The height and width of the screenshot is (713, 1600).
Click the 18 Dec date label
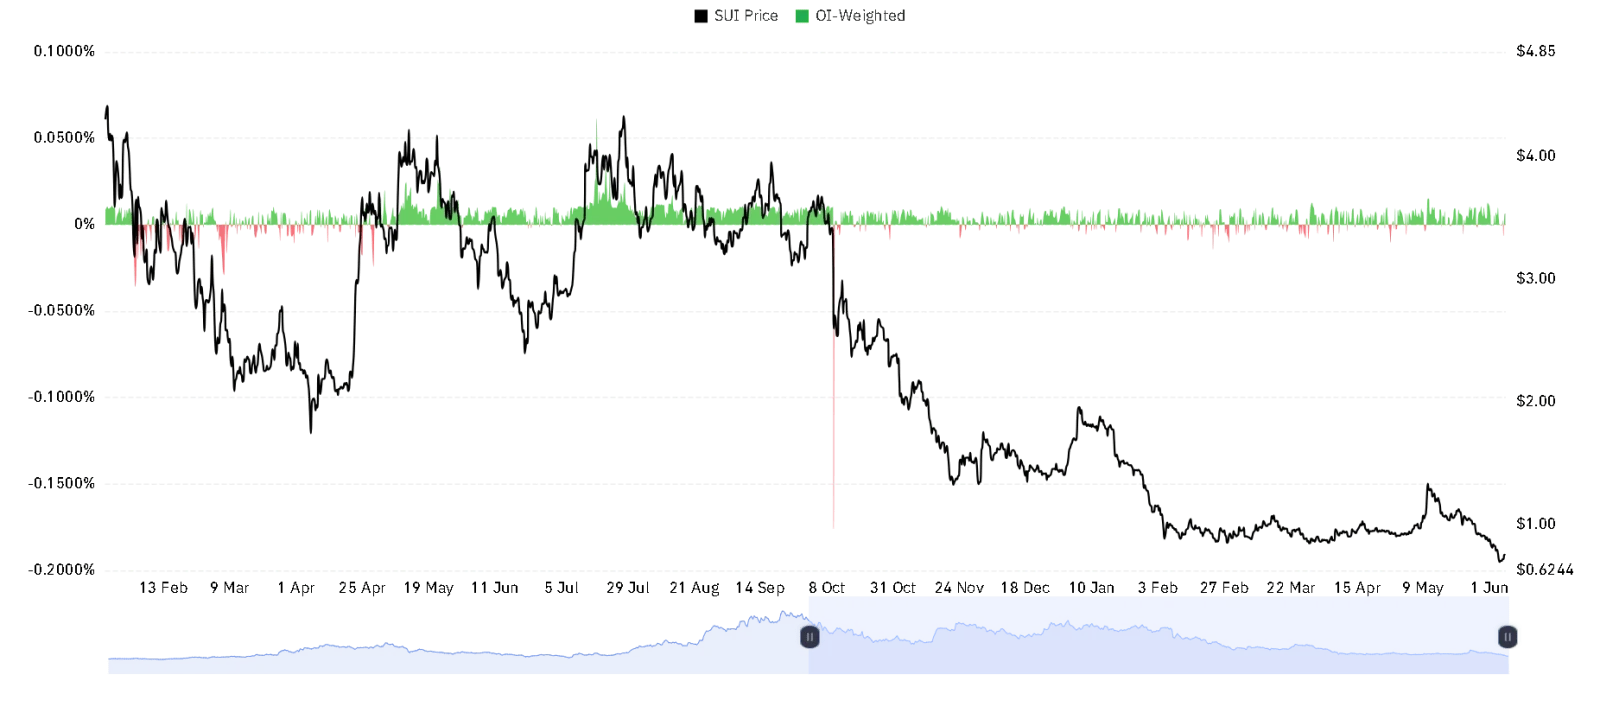point(1025,588)
